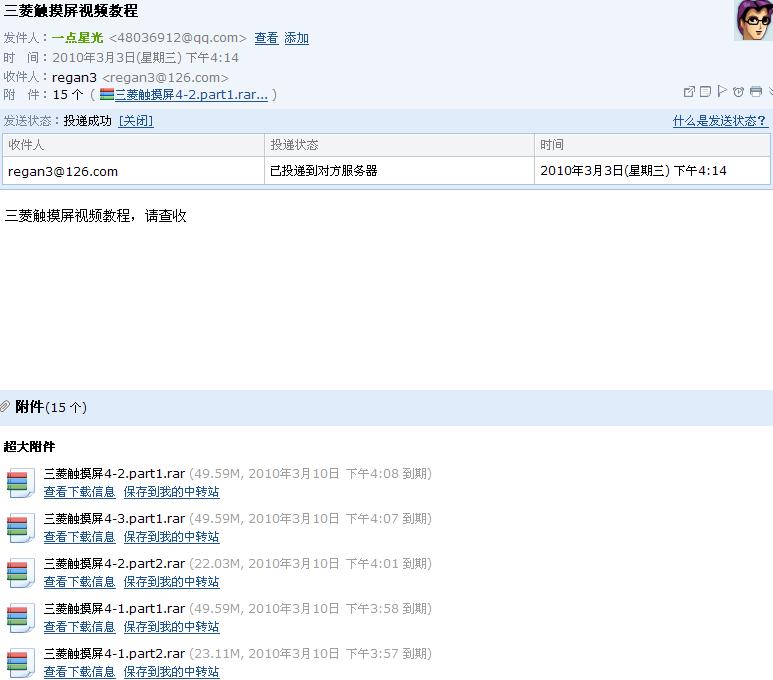Click the RAR icon for 三菱触摸屏4-1.part2.rar
Image resolution: width=773 pixels, height=680 pixels.
click(x=20, y=662)
